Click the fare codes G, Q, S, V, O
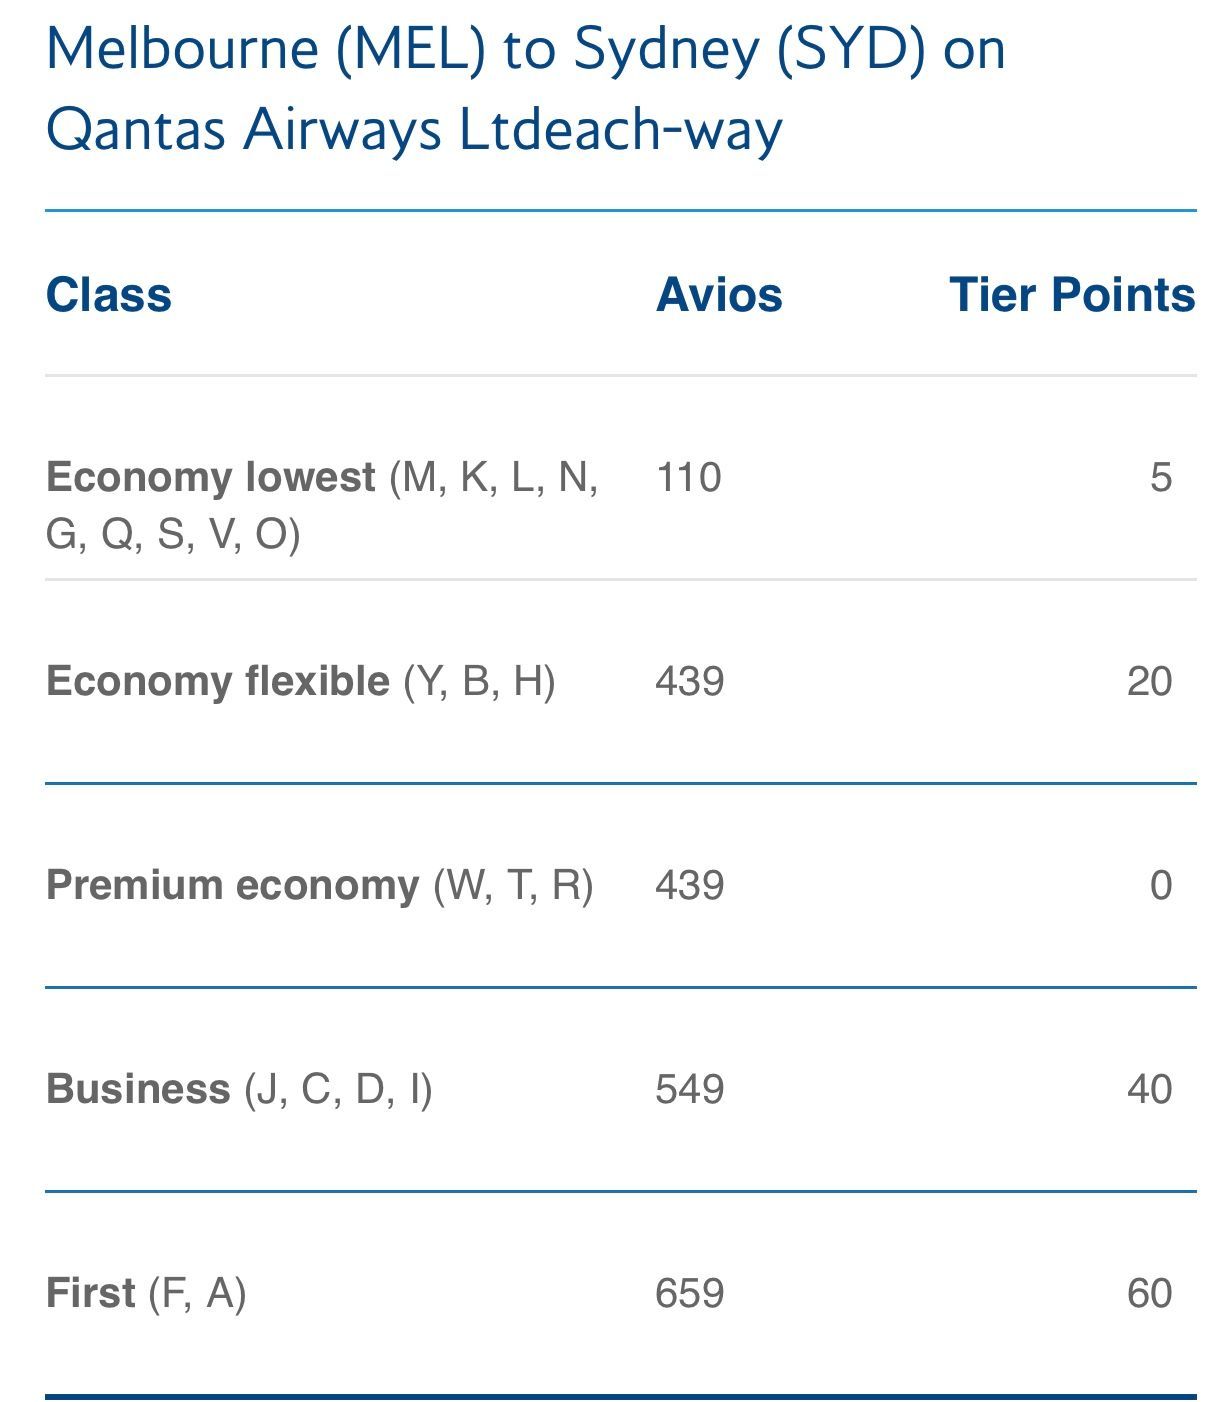The width and height of the screenshot is (1218, 1402). [x=173, y=535]
